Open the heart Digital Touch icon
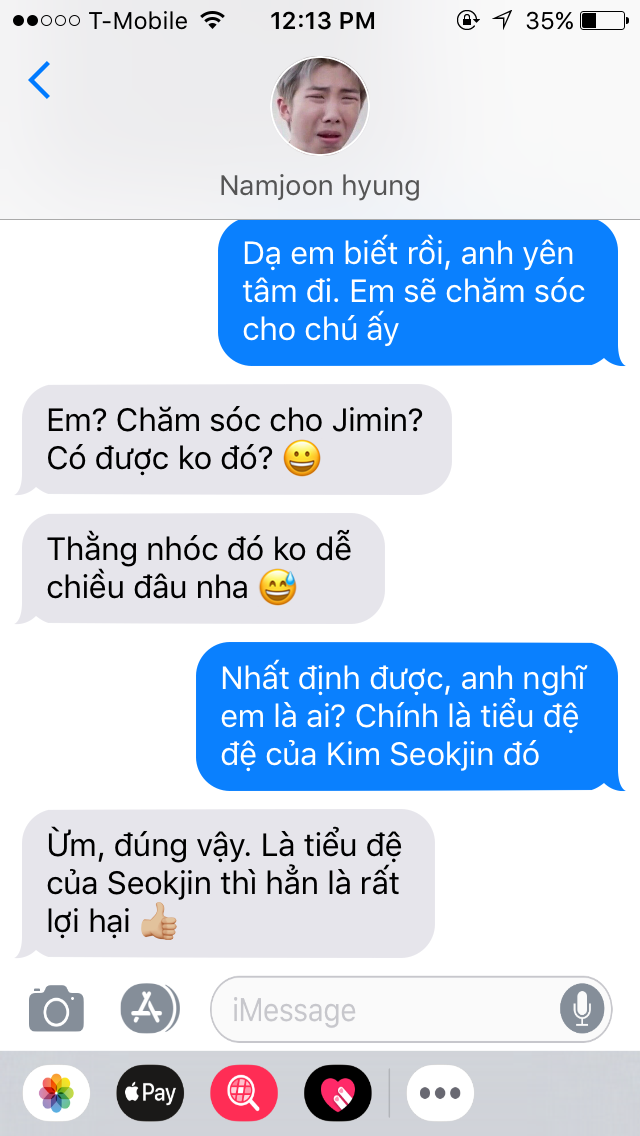The width and height of the screenshot is (640, 1136). 338,1093
